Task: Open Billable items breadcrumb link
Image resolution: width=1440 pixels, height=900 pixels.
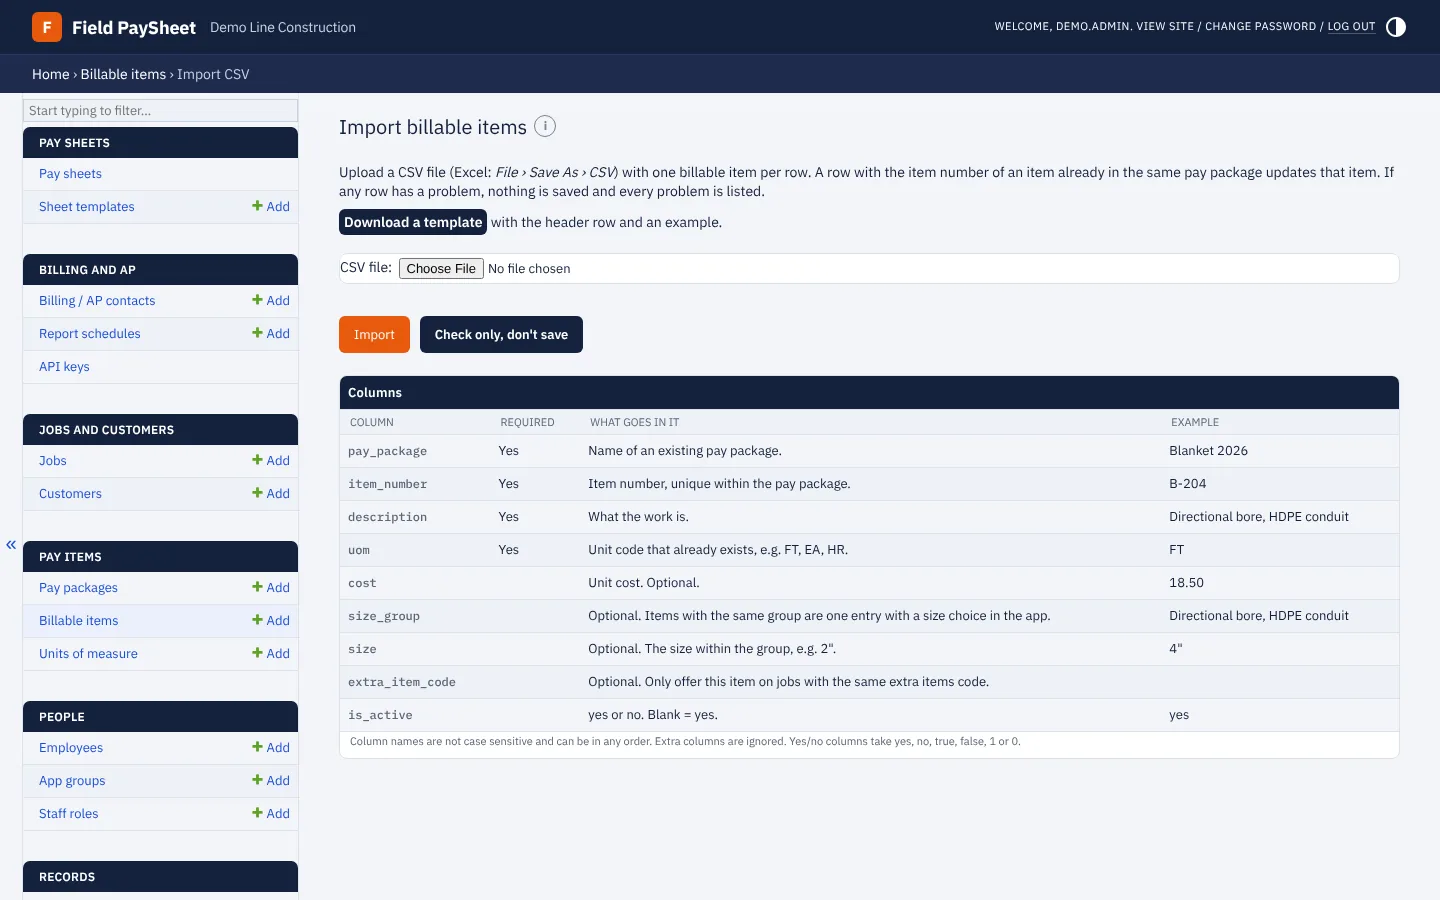Action: coord(123,74)
